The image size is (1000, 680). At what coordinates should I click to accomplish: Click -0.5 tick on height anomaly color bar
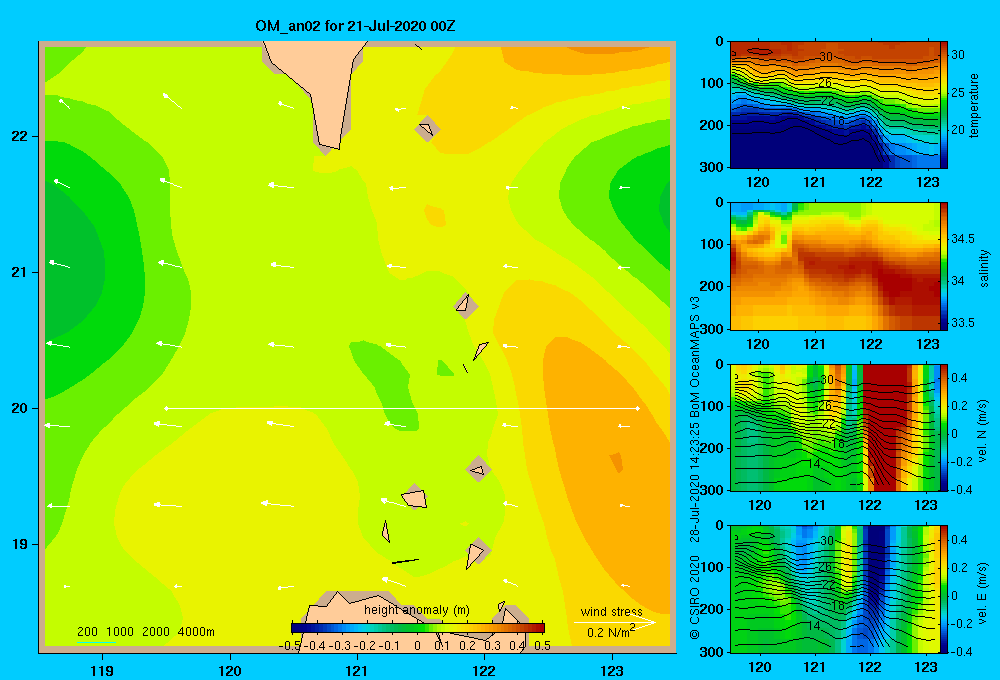pyautogui.click(x=290, y=646)
